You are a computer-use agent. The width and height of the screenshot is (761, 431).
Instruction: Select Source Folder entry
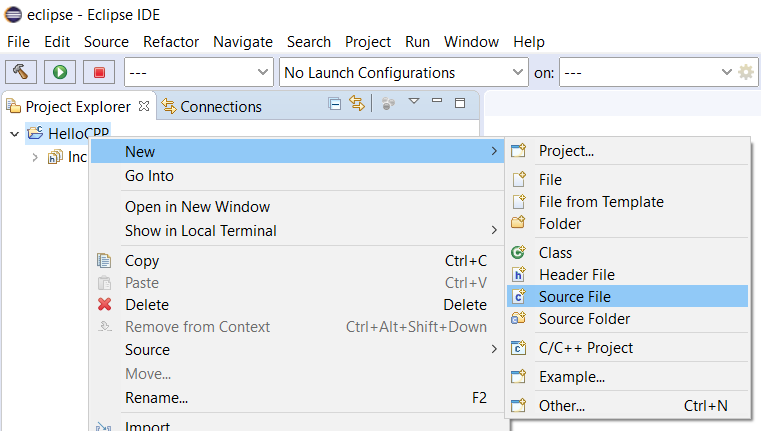tap(628, 318)
